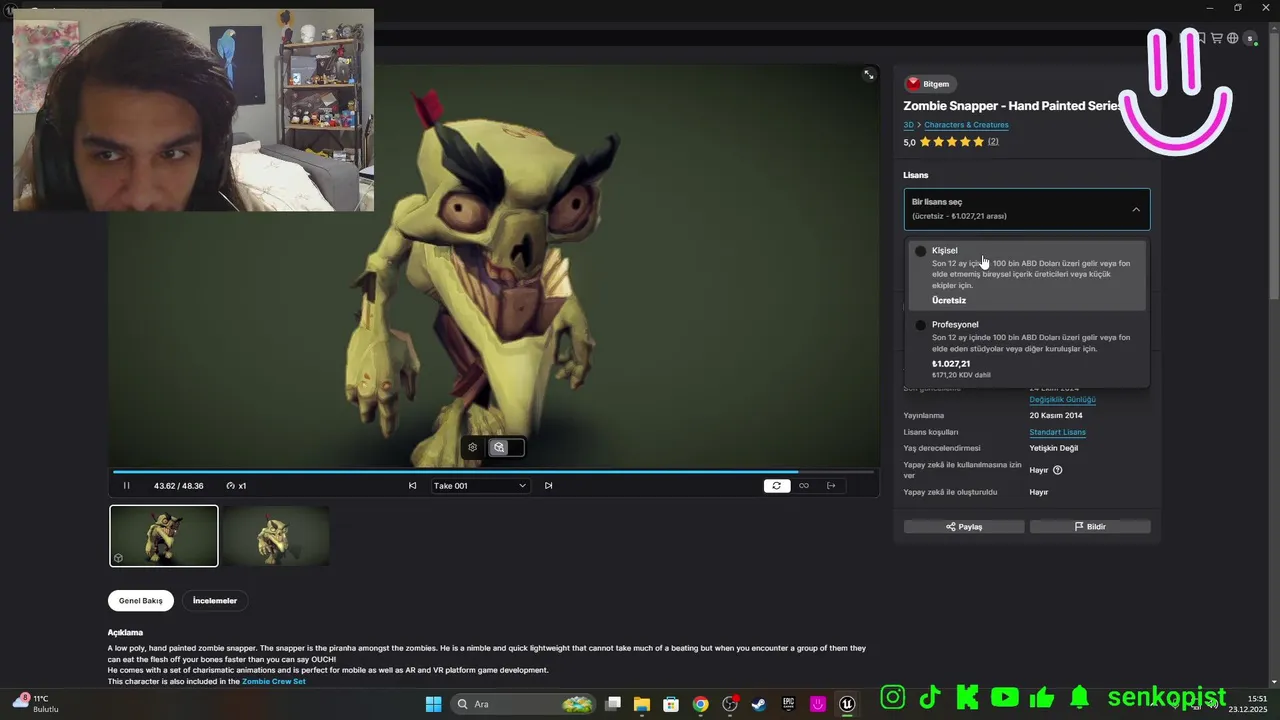Viewport: 1280px width, 720px height.
Task: Switch to the Genel Bakış tab
Action: coord(141,601)
